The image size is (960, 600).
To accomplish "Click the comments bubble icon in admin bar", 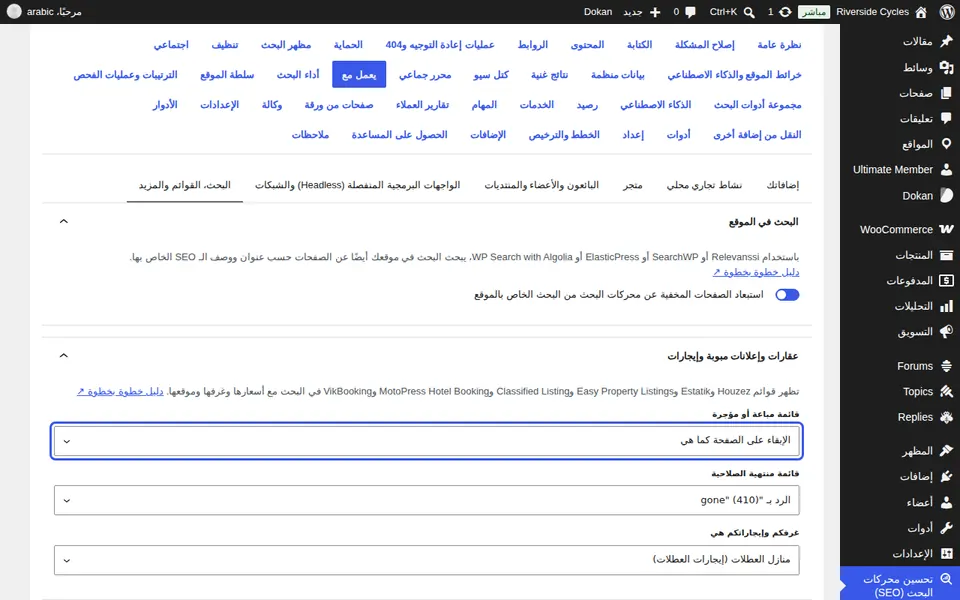I will (x=690, y=12).
